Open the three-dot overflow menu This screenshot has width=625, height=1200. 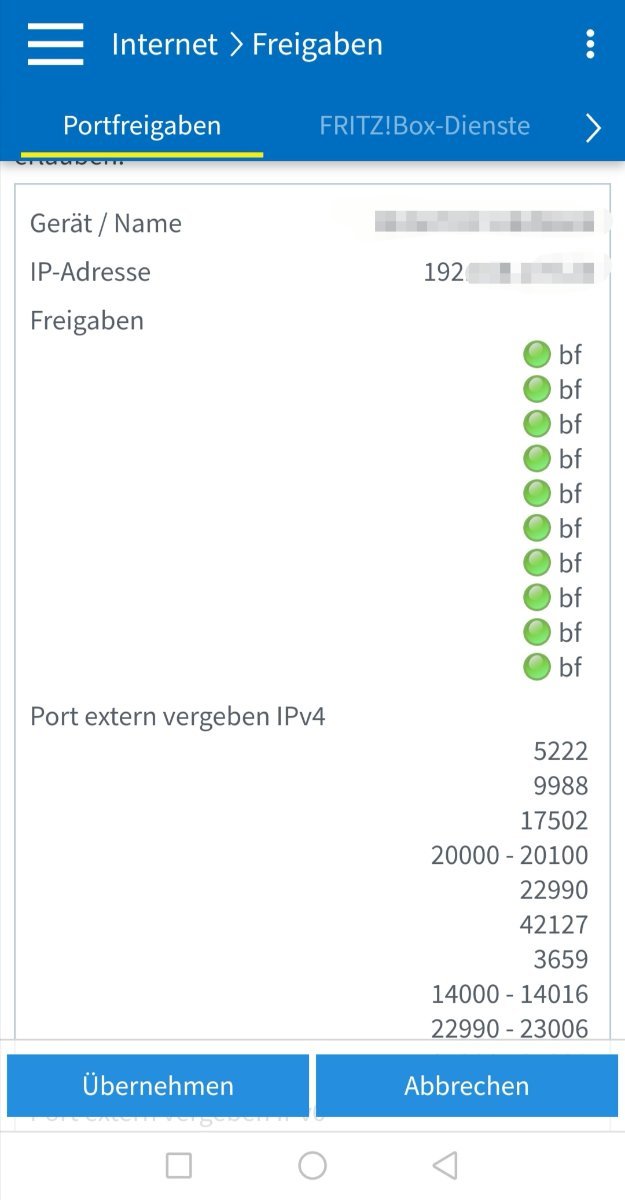pyautogui.click(x=590, y=44)
